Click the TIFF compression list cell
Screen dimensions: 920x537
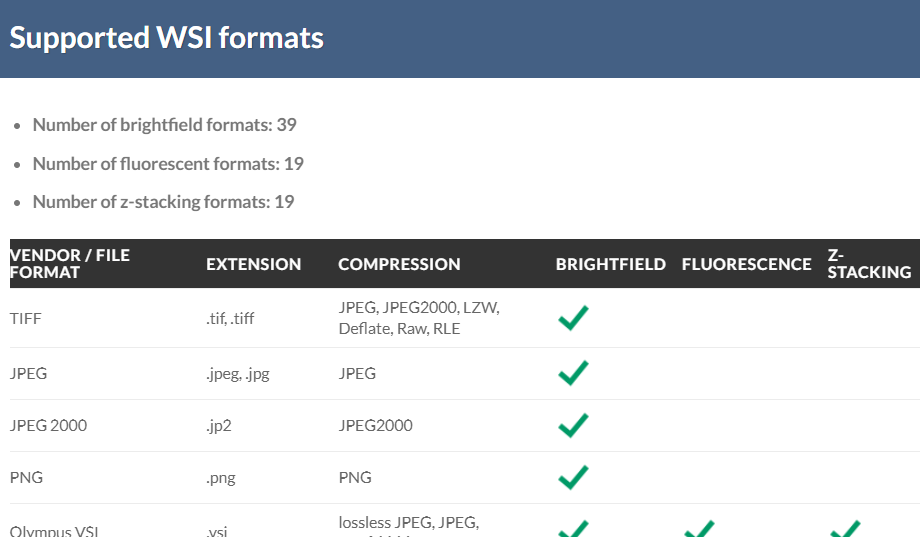pyautogui.click(x=418, y=318)
